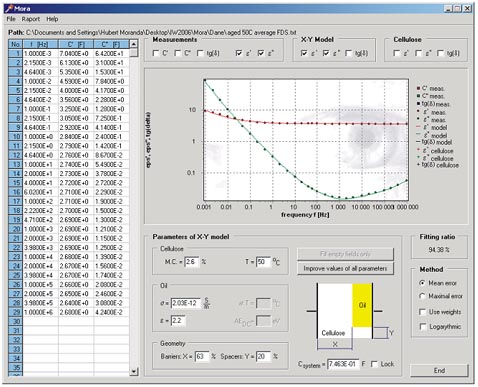Enable the C' checkbox under Measurements
The width and height of the screenshot is (478, 387).
(156, 53)
